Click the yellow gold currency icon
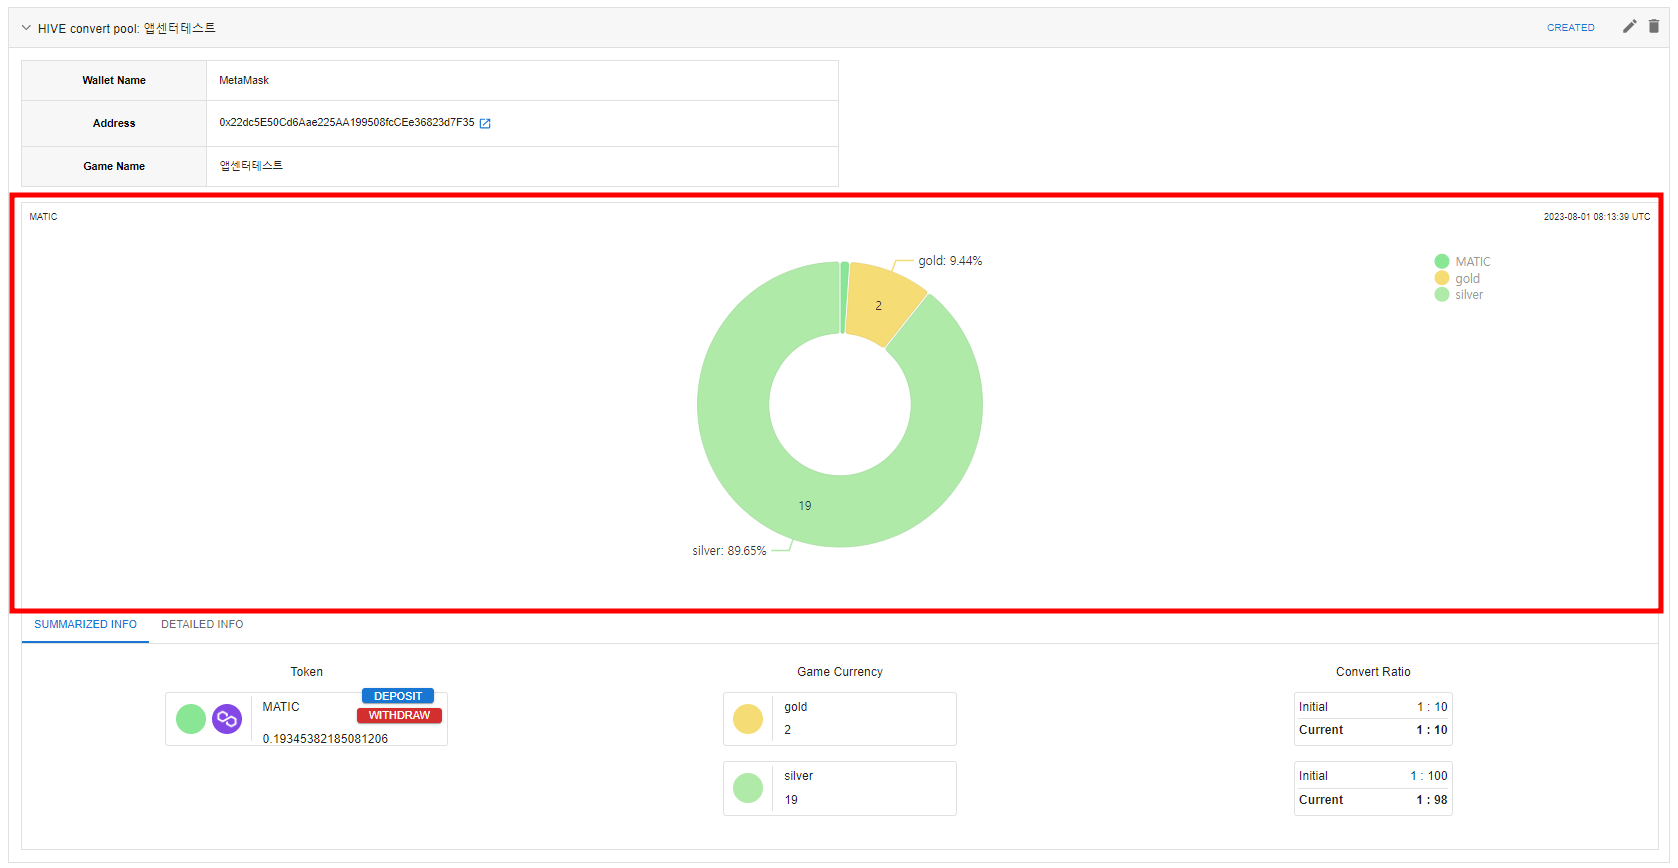1678x868 pixels. coord(748,719)
